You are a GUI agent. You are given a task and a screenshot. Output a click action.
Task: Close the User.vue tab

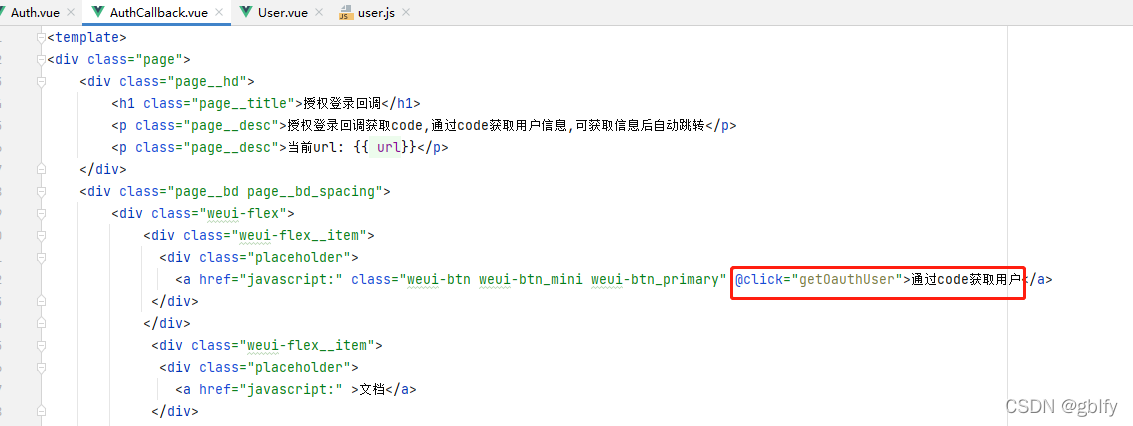pos(318,12)
